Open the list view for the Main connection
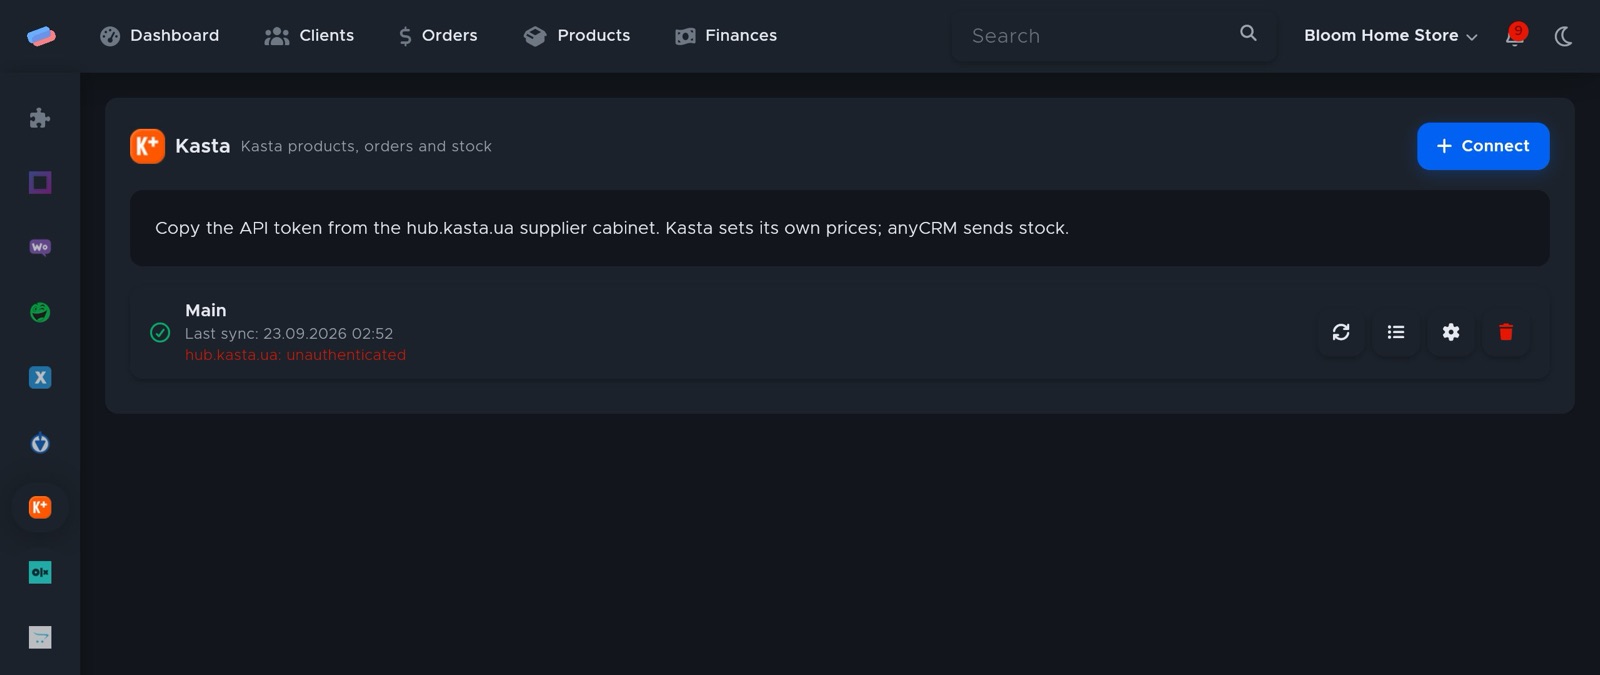 (x=1396, y=332)
